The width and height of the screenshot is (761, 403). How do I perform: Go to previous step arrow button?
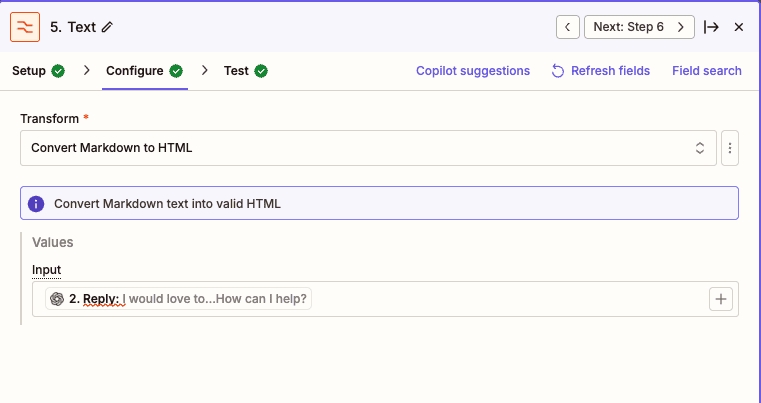567,27
